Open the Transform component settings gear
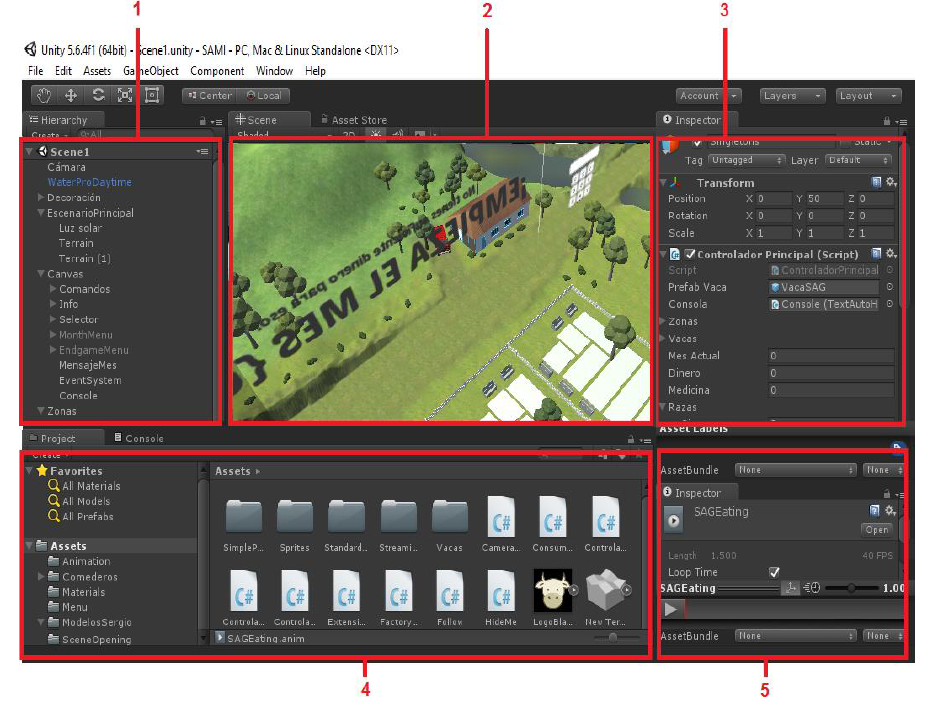Image resolution: width=933 pixels, height=703 pixels. click(x=891, y=183)
